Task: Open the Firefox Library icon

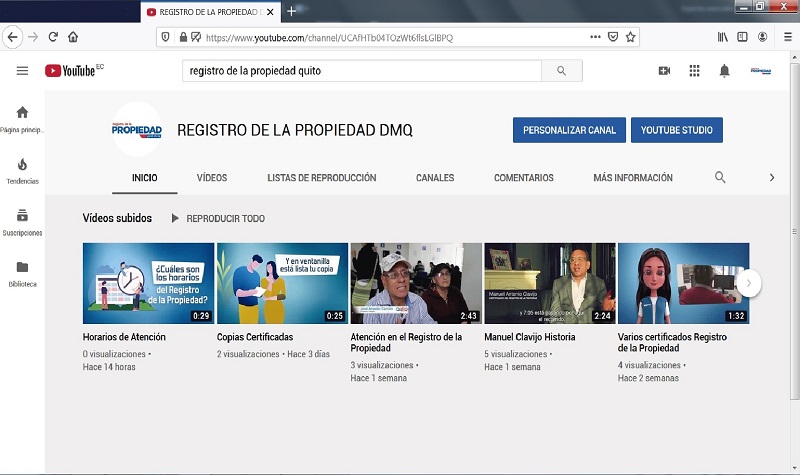Action: click(722, 37)
